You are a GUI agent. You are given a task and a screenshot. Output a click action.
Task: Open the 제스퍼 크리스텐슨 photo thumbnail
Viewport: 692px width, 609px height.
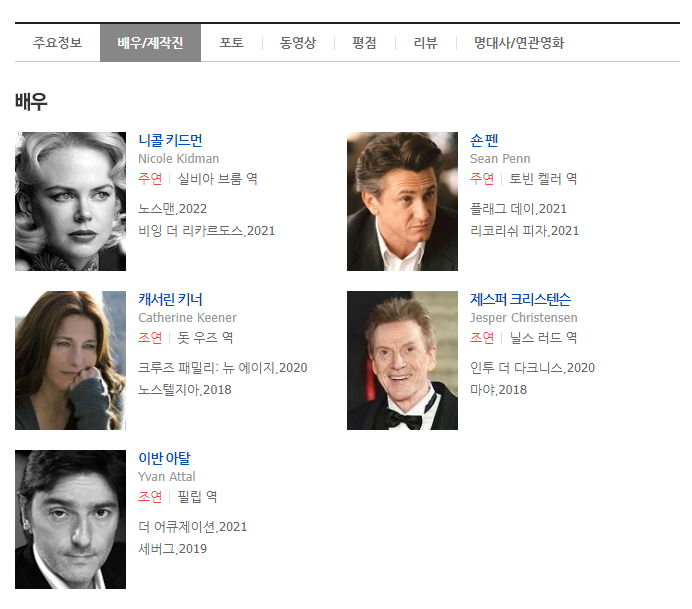coord(402,360)
